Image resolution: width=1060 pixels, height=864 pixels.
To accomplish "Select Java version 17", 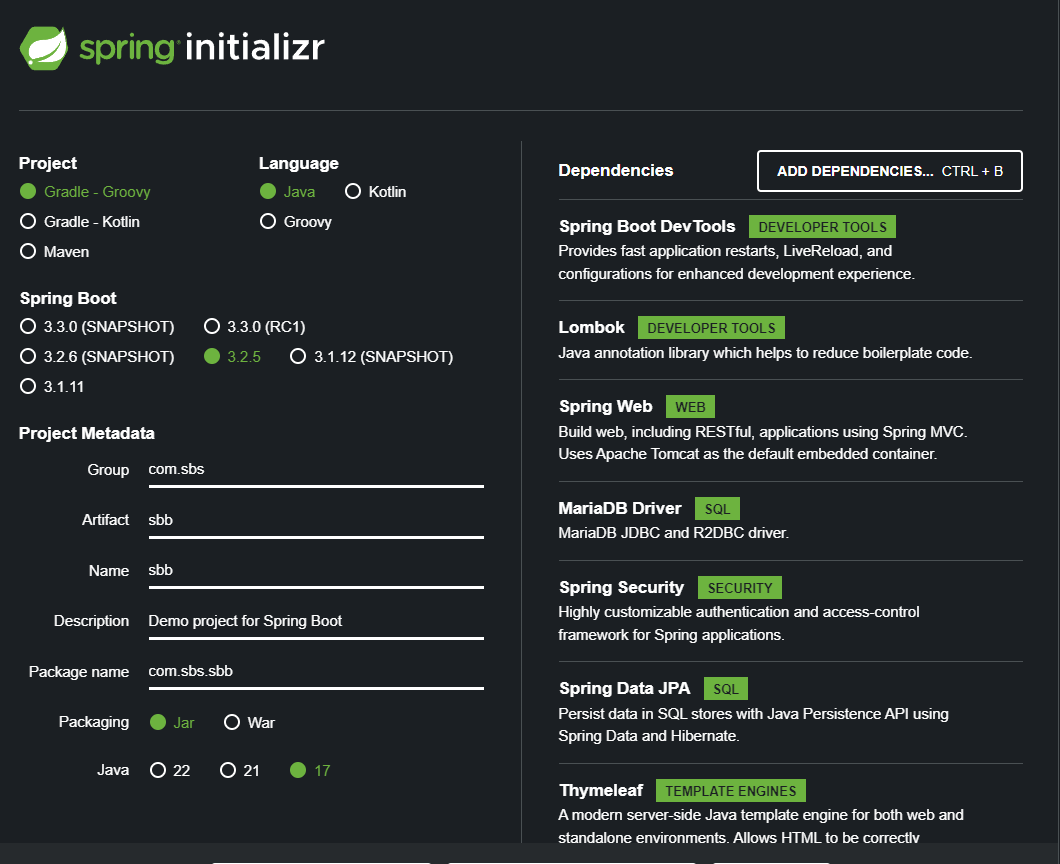I will (310, 771).
